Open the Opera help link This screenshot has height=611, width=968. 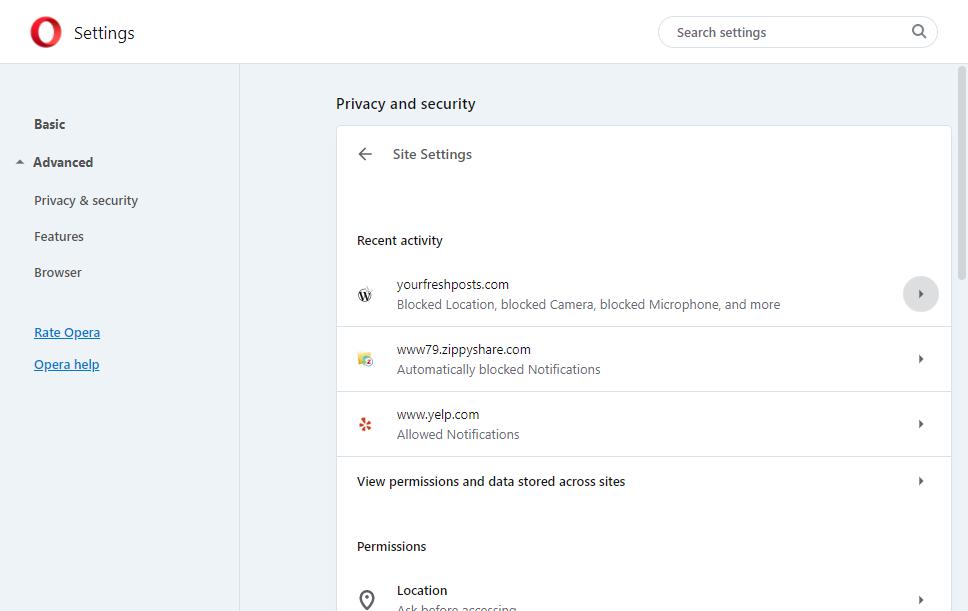tap(67, 364)
